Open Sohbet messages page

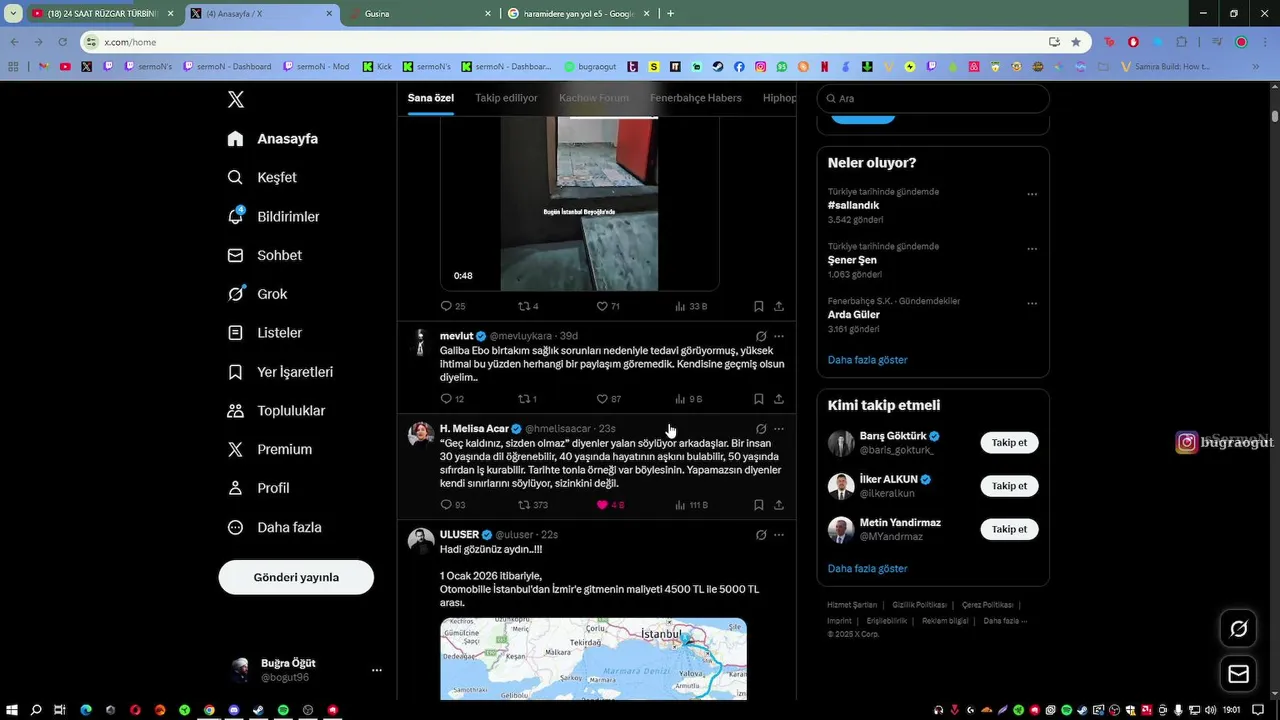click(265, 255)
